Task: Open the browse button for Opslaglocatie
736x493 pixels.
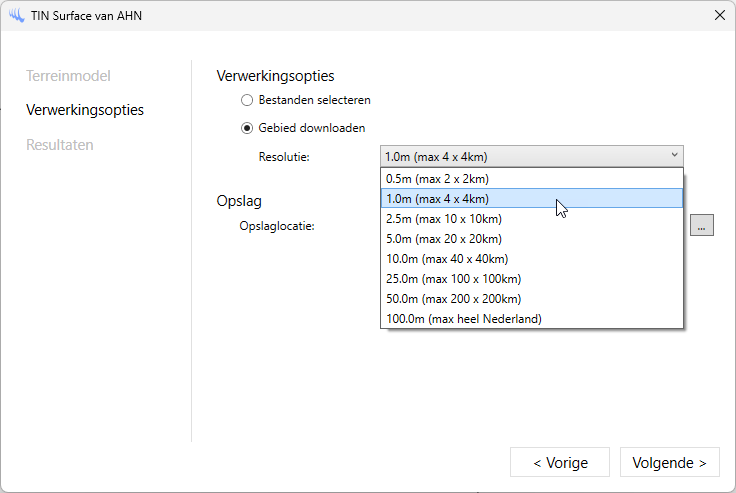Action: point(702,226)
